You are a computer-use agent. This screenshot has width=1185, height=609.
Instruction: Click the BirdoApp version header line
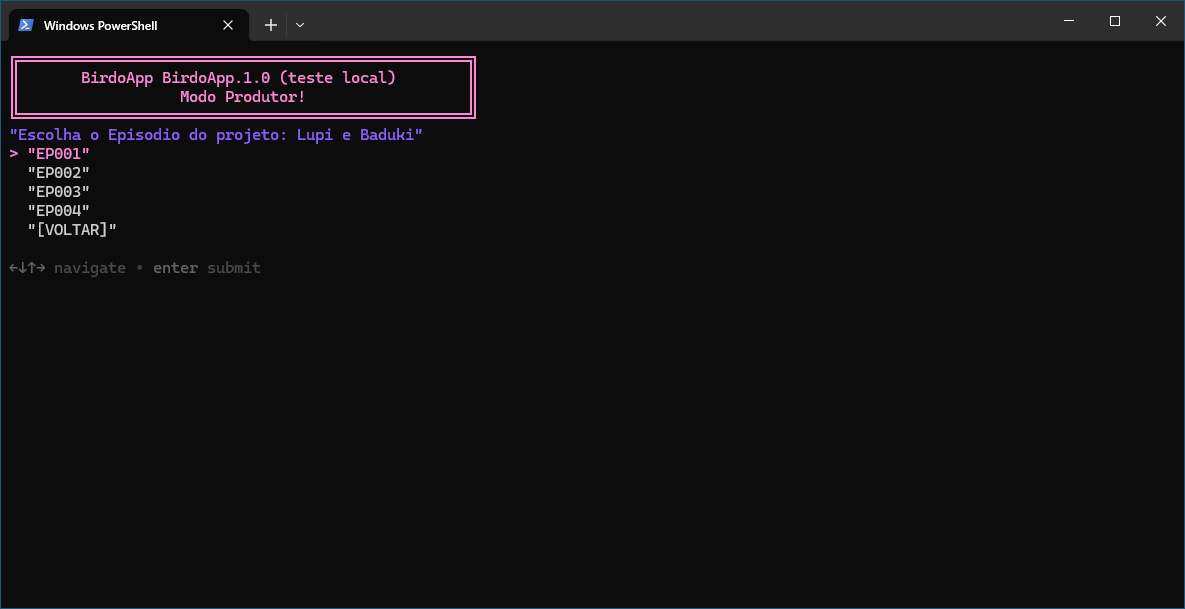pyautogui.click(x=239, y=78)
